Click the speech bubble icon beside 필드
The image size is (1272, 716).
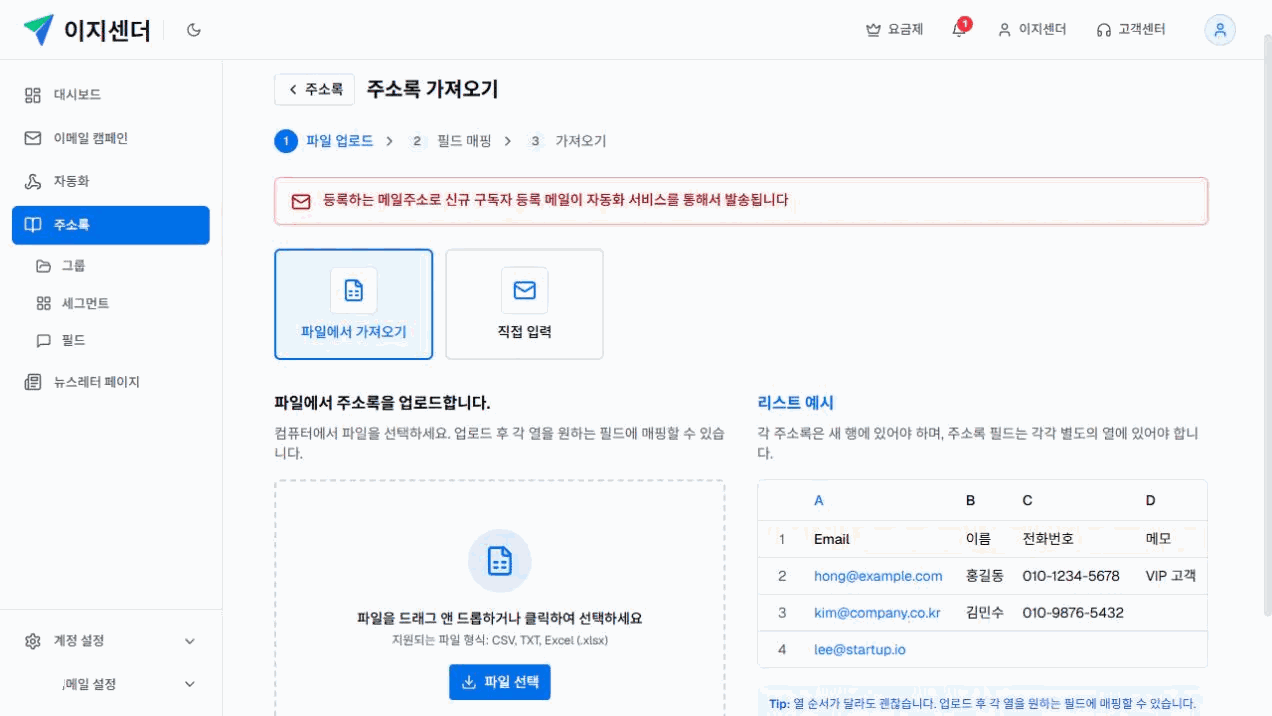[43, 340]
